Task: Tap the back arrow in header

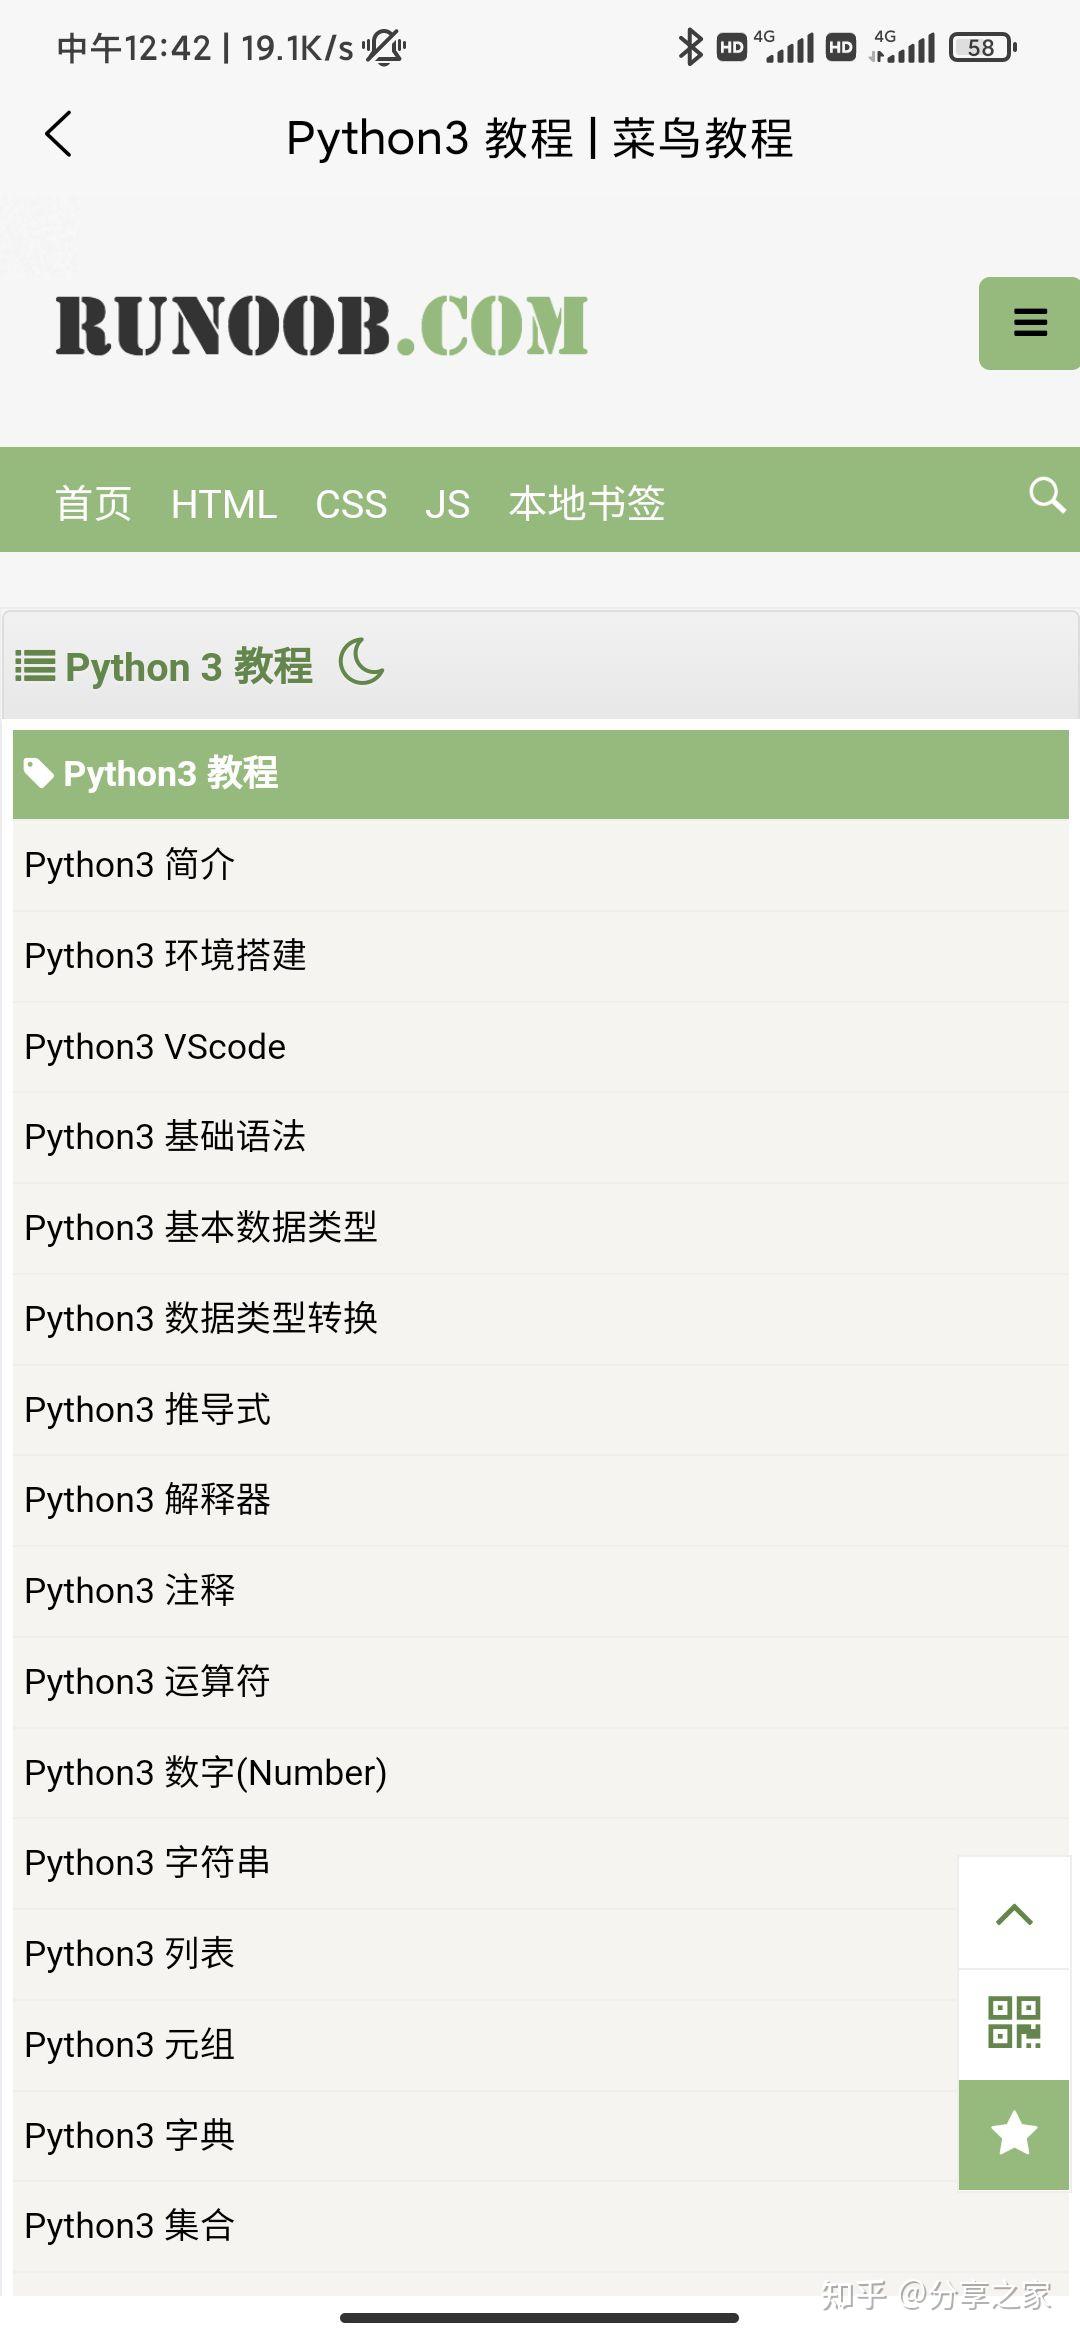Action: point(59,134)
